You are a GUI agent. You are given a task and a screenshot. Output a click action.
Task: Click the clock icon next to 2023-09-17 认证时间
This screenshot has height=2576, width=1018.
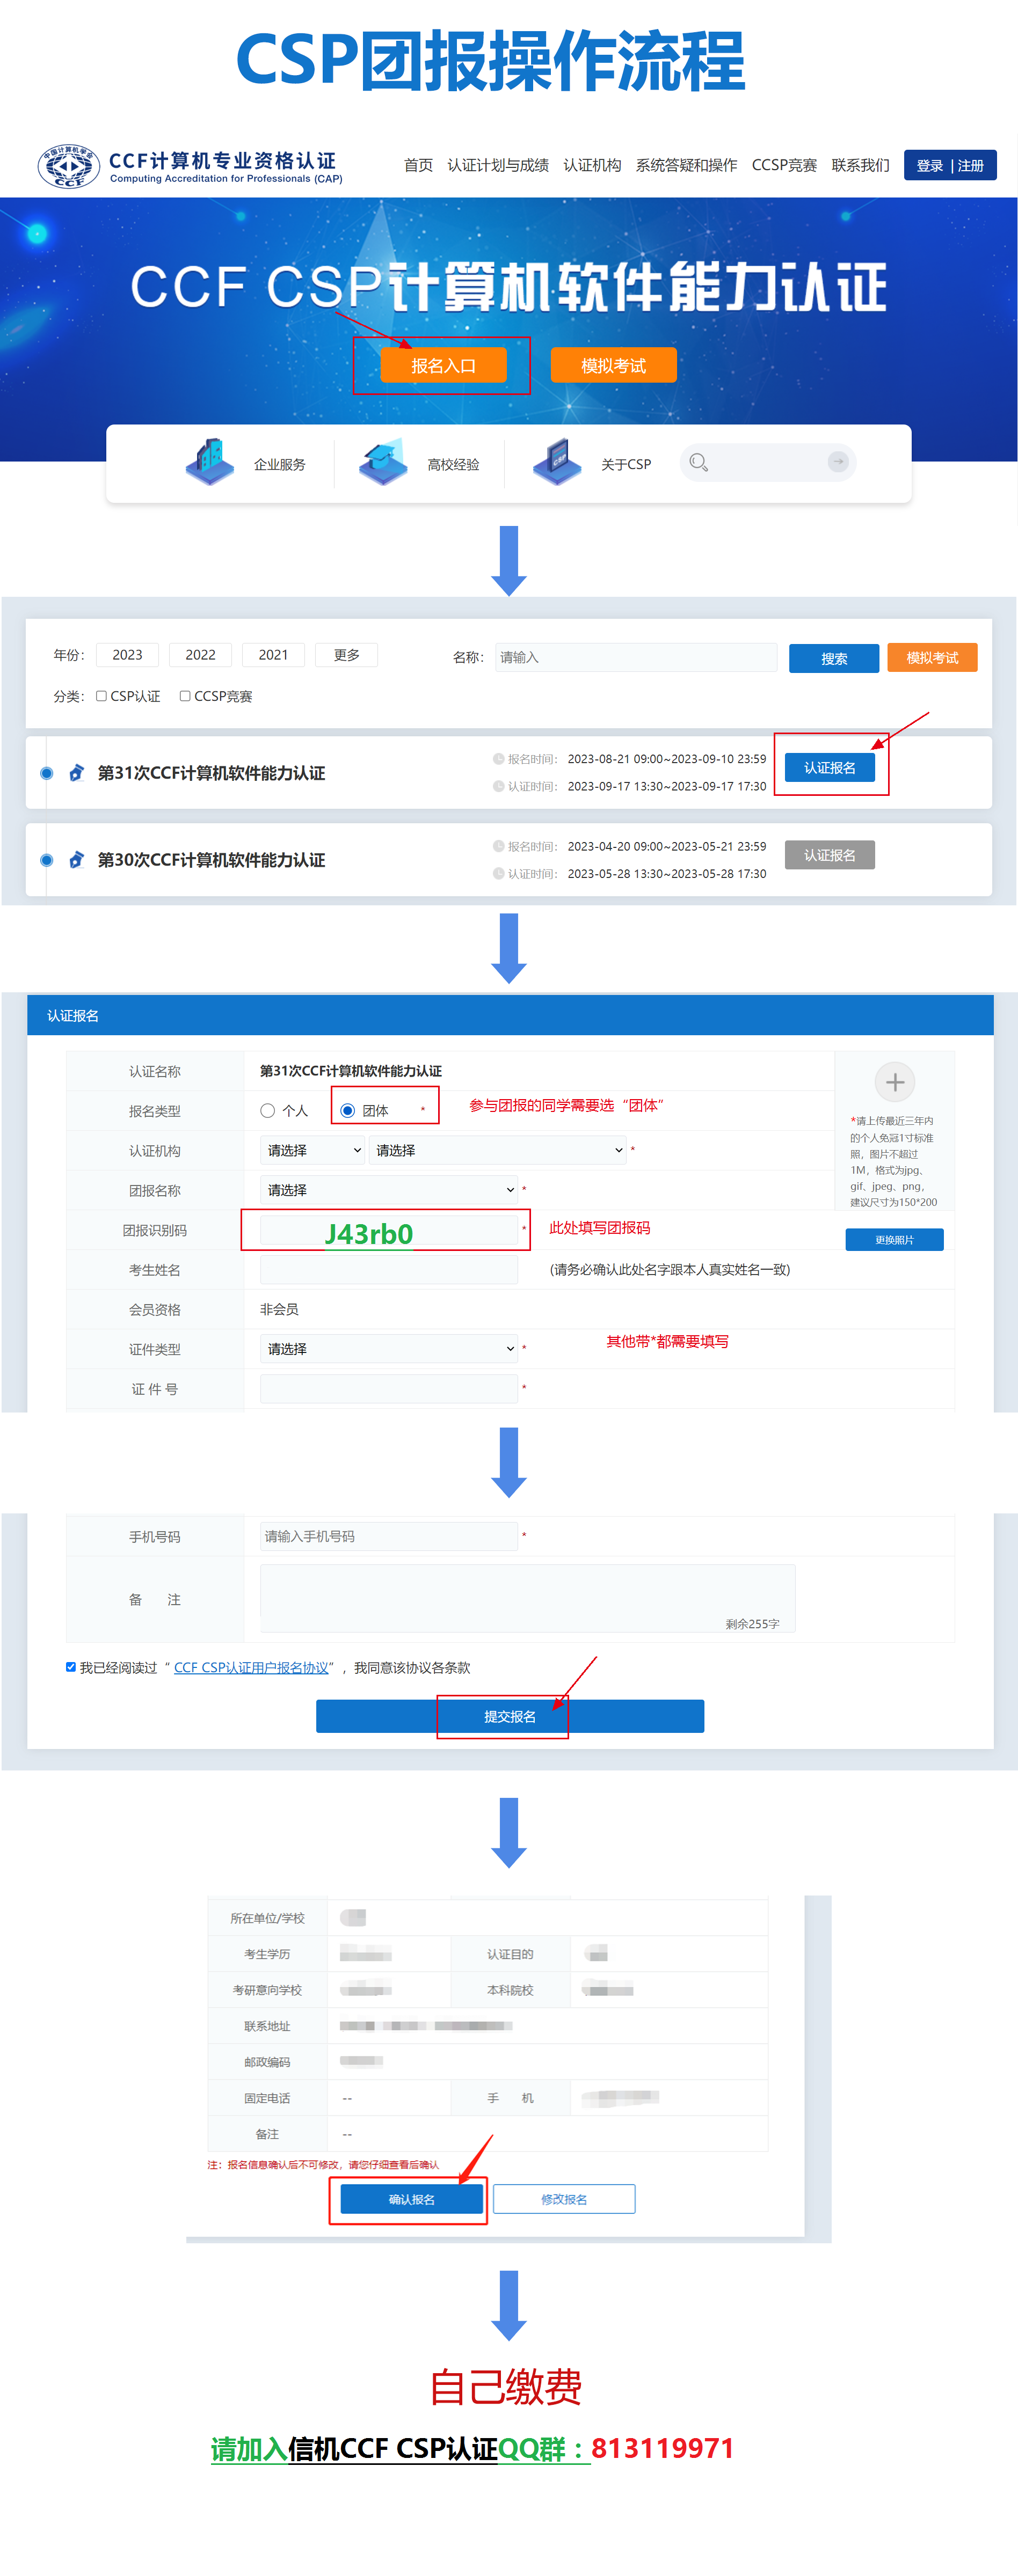pos(498,786)
